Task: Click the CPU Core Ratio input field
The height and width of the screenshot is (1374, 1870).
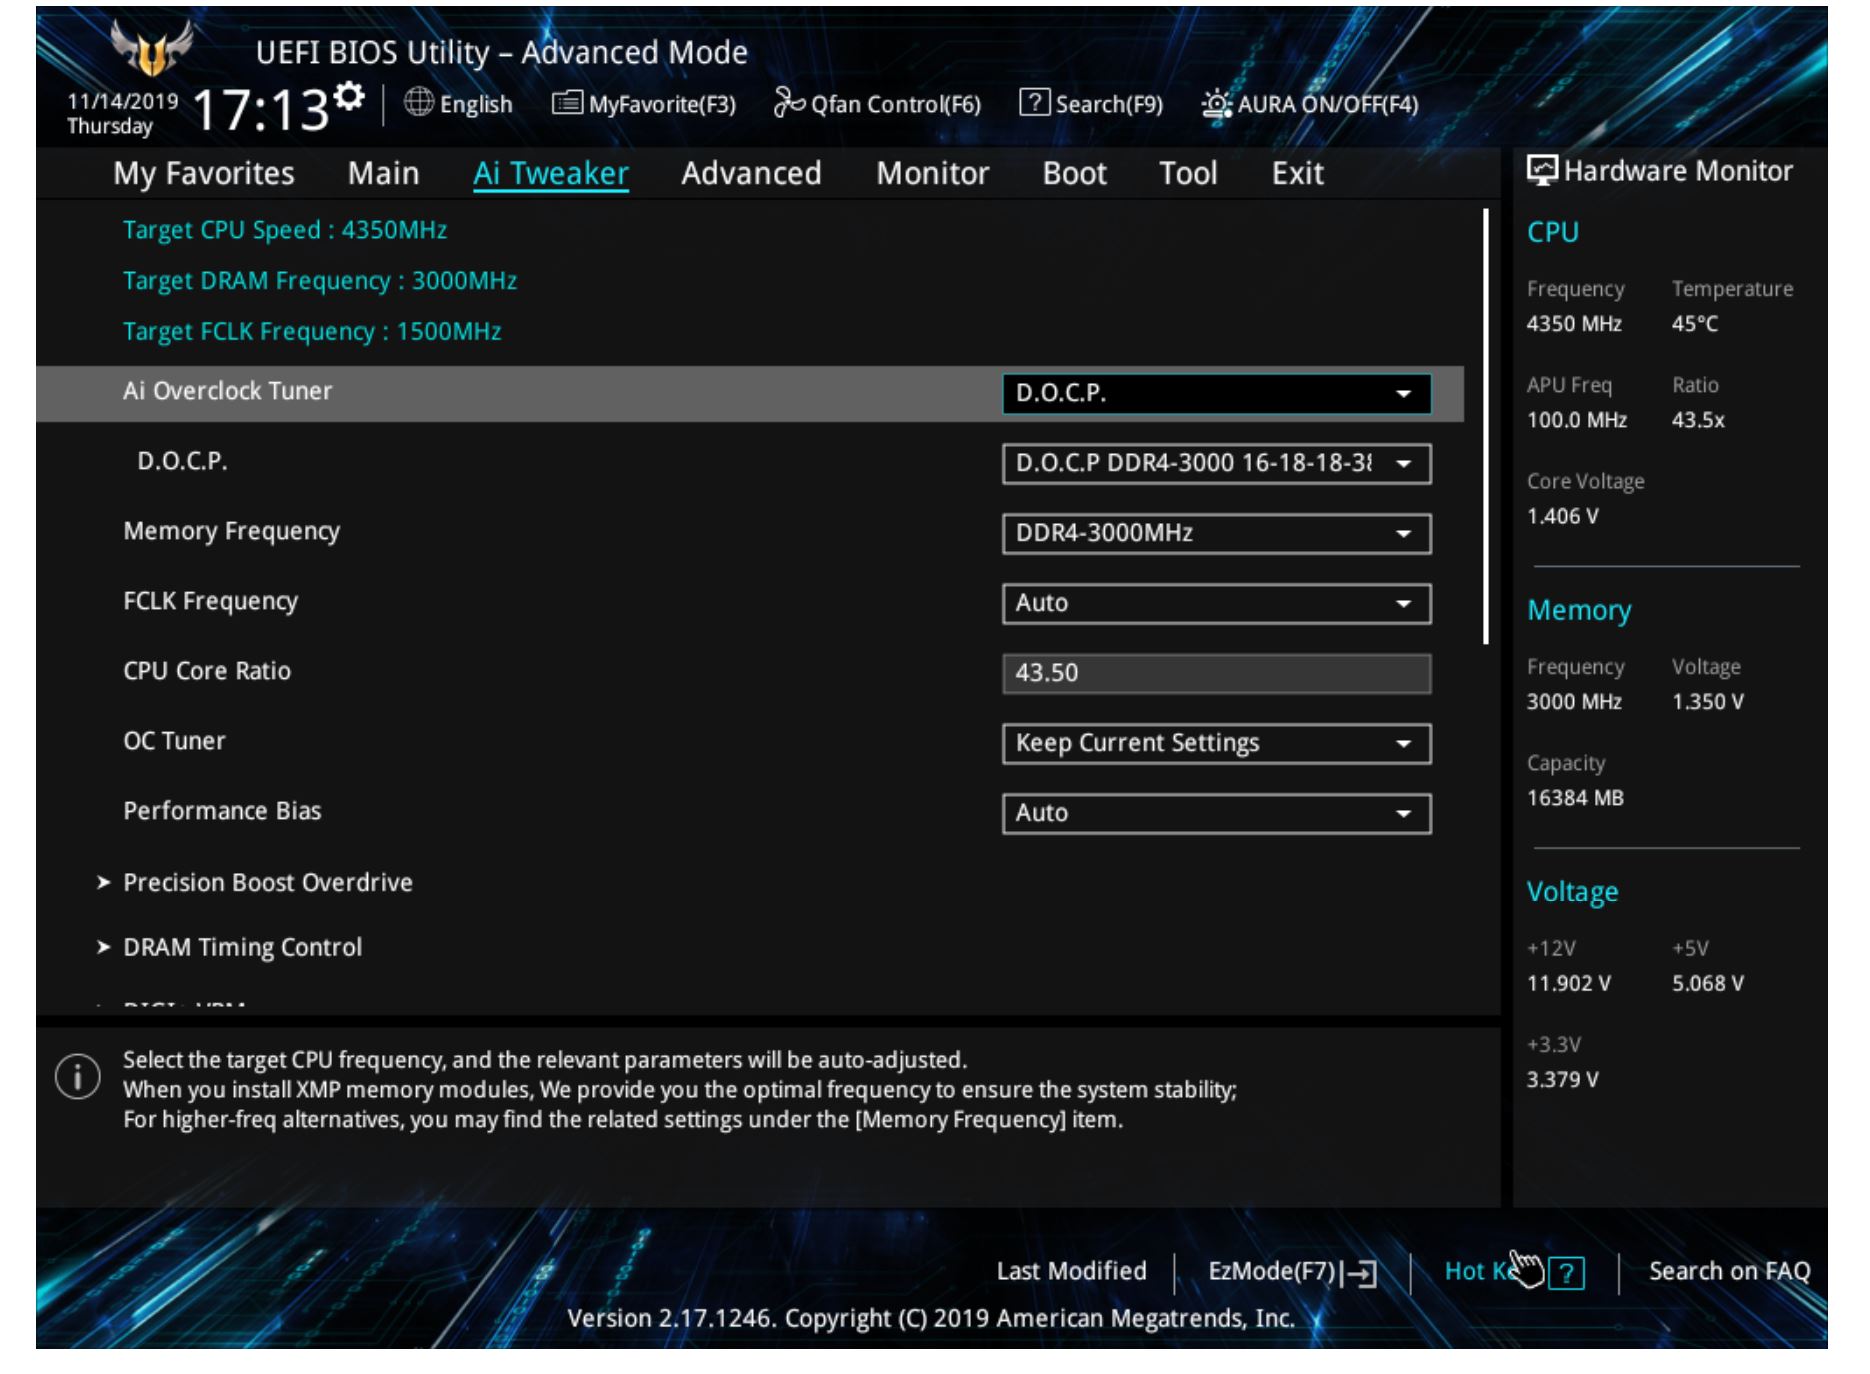Action: click(1216, 673)
